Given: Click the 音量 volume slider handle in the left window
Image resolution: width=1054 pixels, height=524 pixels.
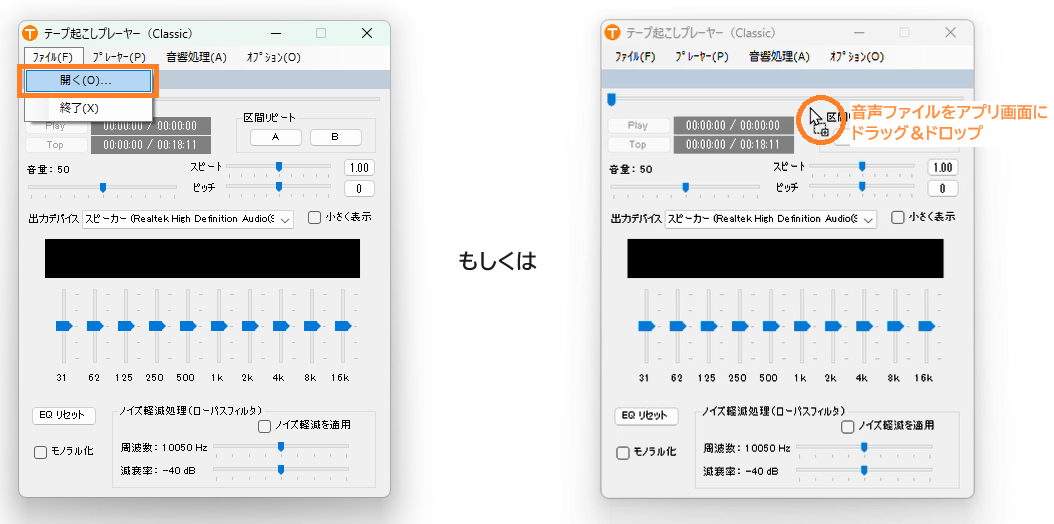Looking at the screenshot, I should (102, 187).
